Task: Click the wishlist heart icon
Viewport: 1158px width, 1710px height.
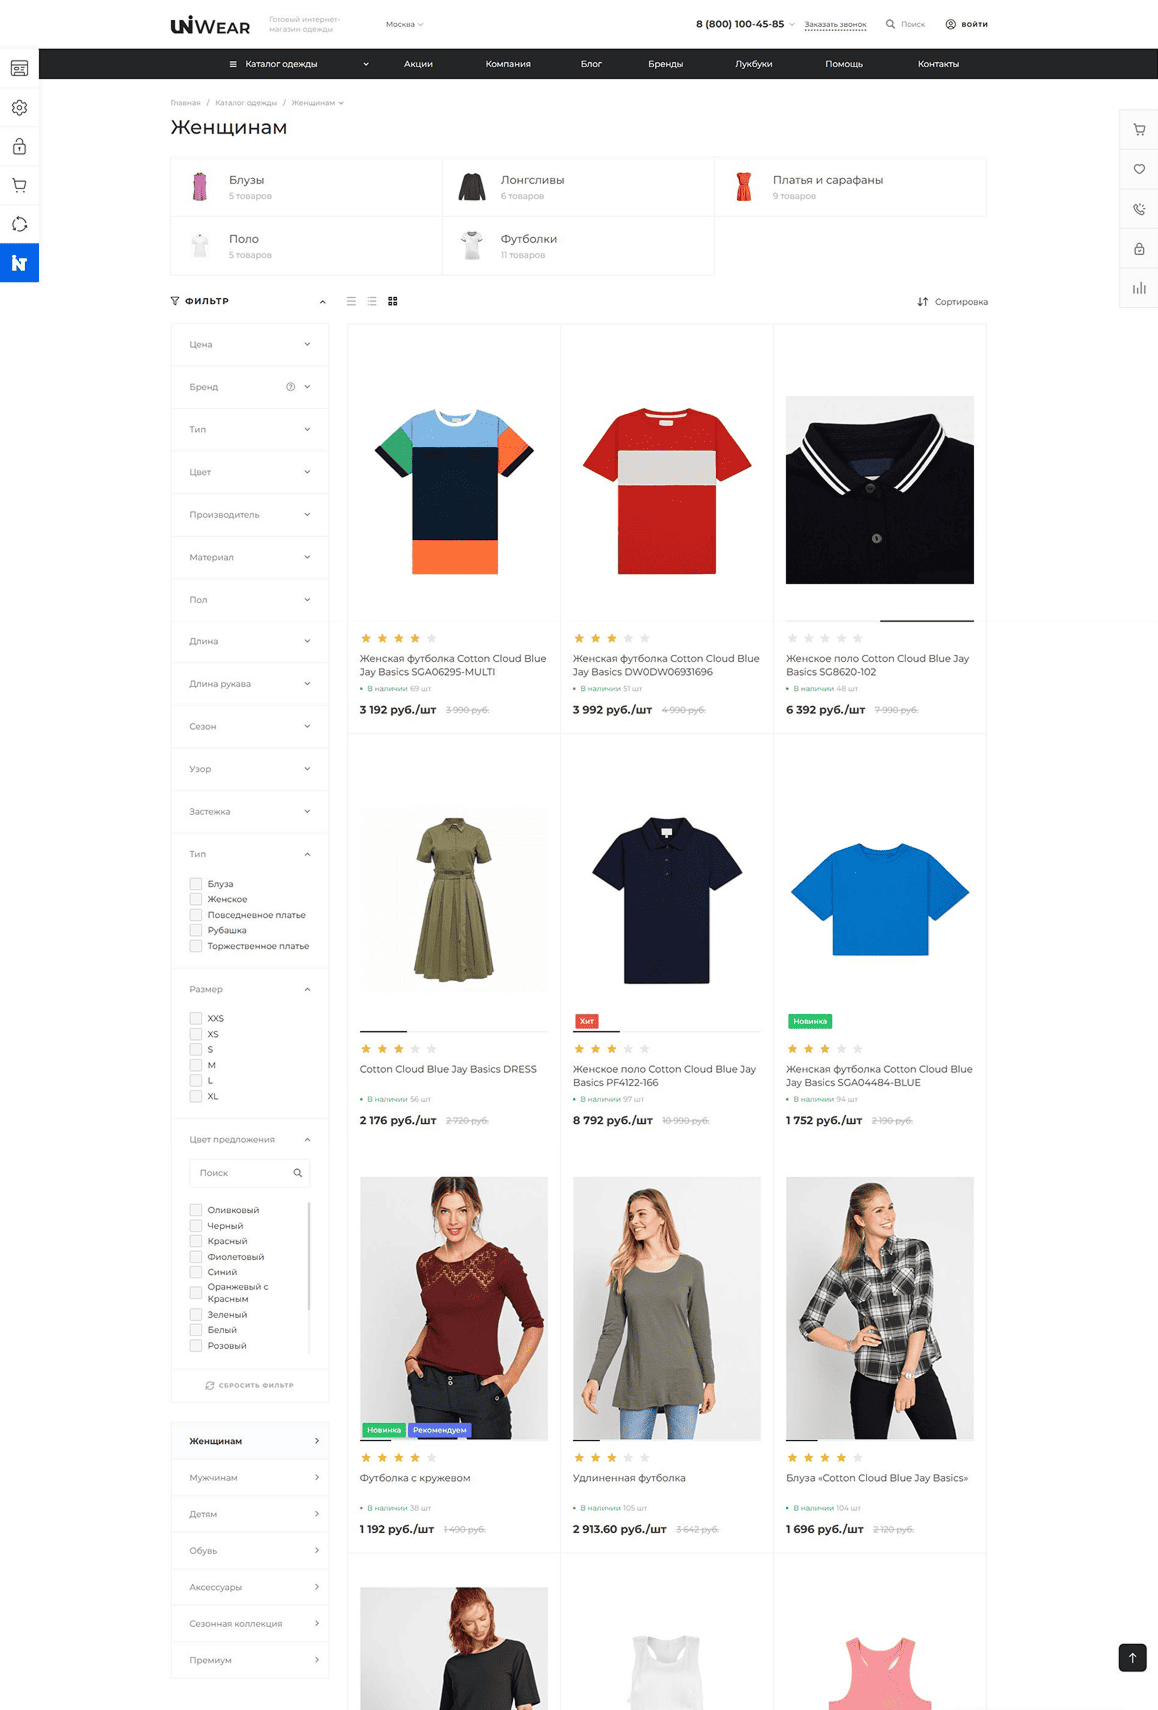Action: [x=1139, y=169]
